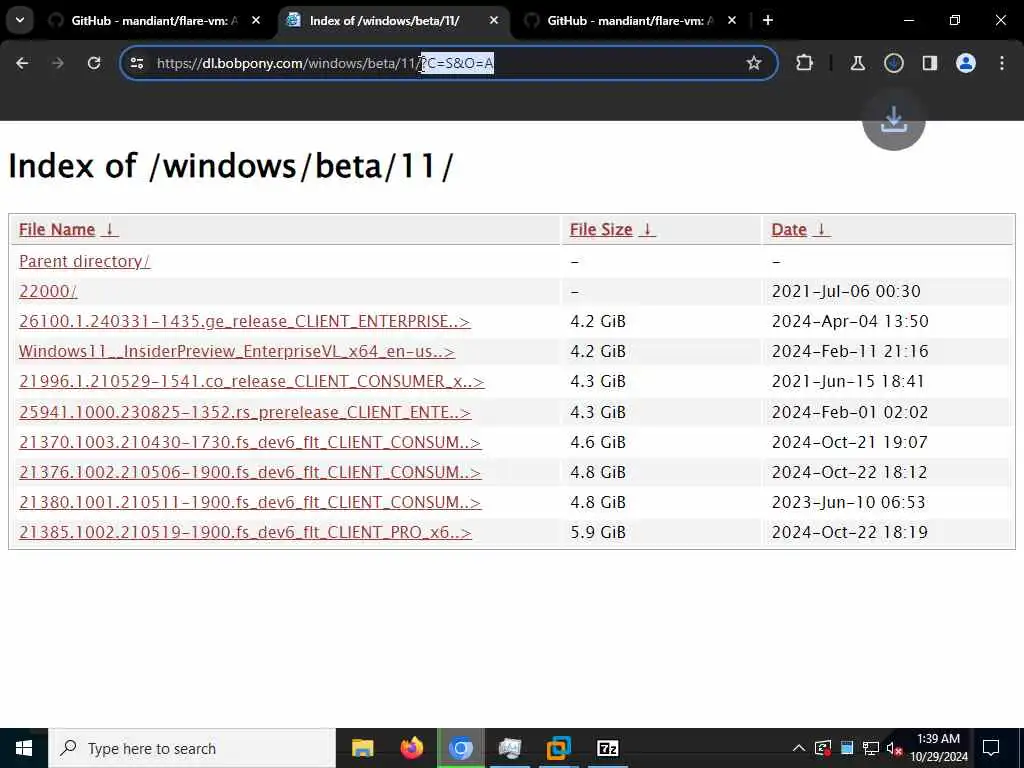Close the last GitHub flare-vm tab

(731, 20)
